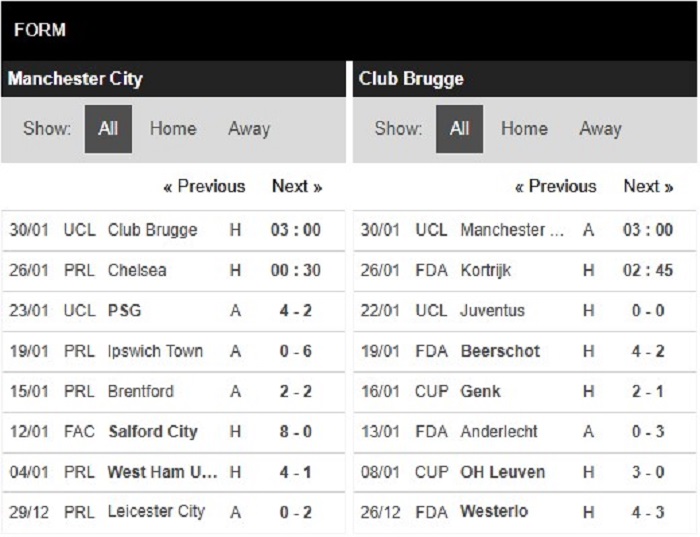Open the Manchester City vs PSG match row
This screenshot has height=537, width=700.
point(173,311)
